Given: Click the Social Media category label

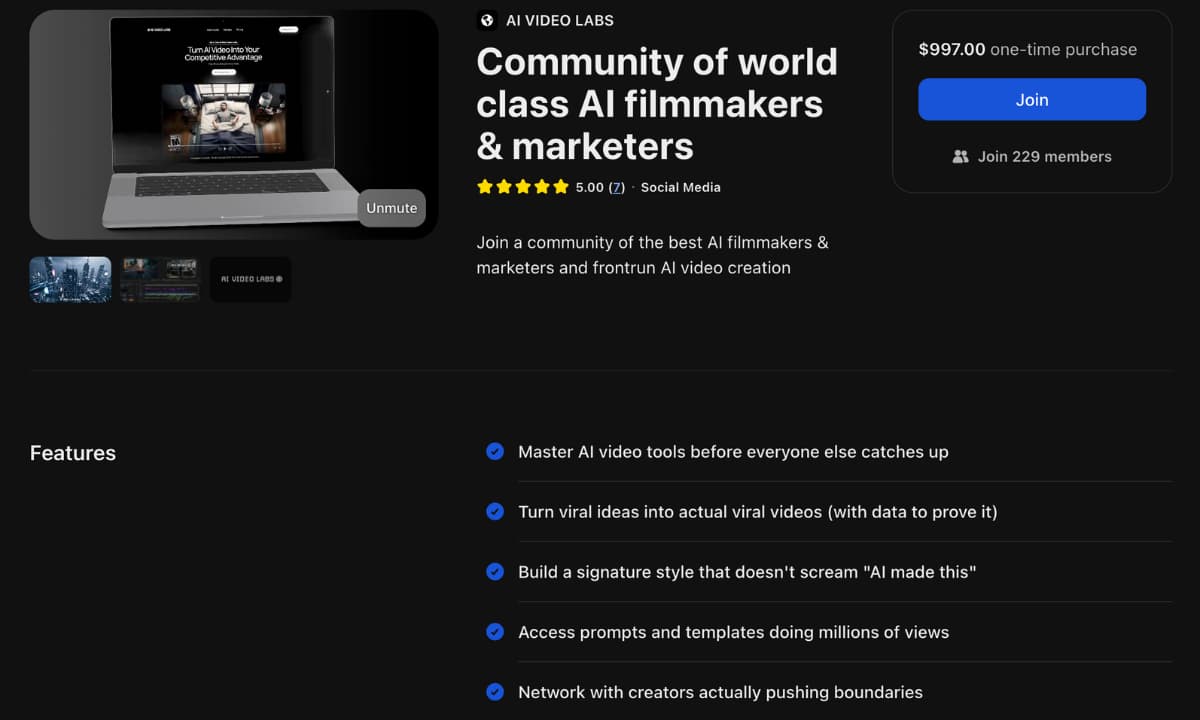Looking at the screenshot, I should (680, 187).
